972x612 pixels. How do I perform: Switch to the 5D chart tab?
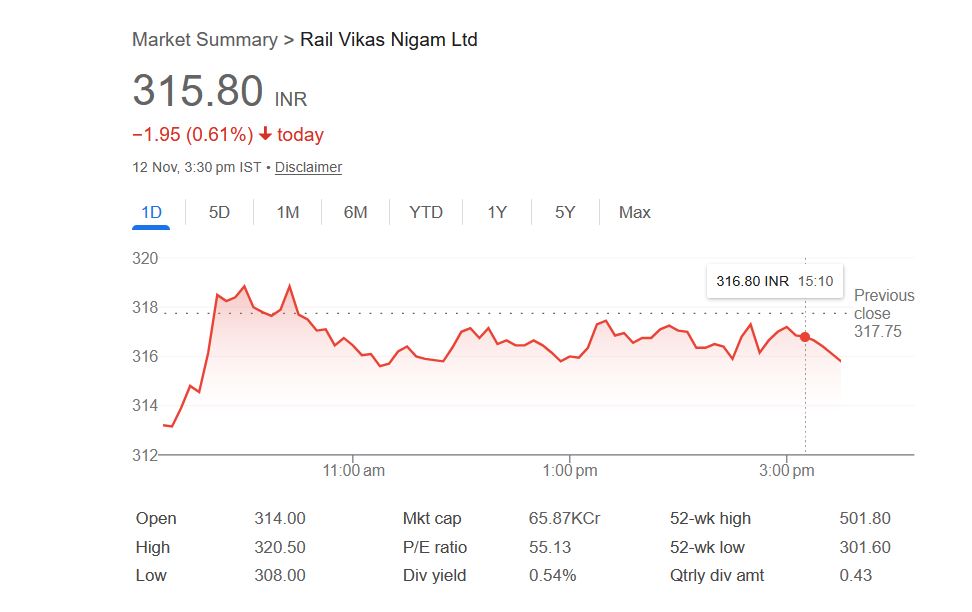(219, 212)
